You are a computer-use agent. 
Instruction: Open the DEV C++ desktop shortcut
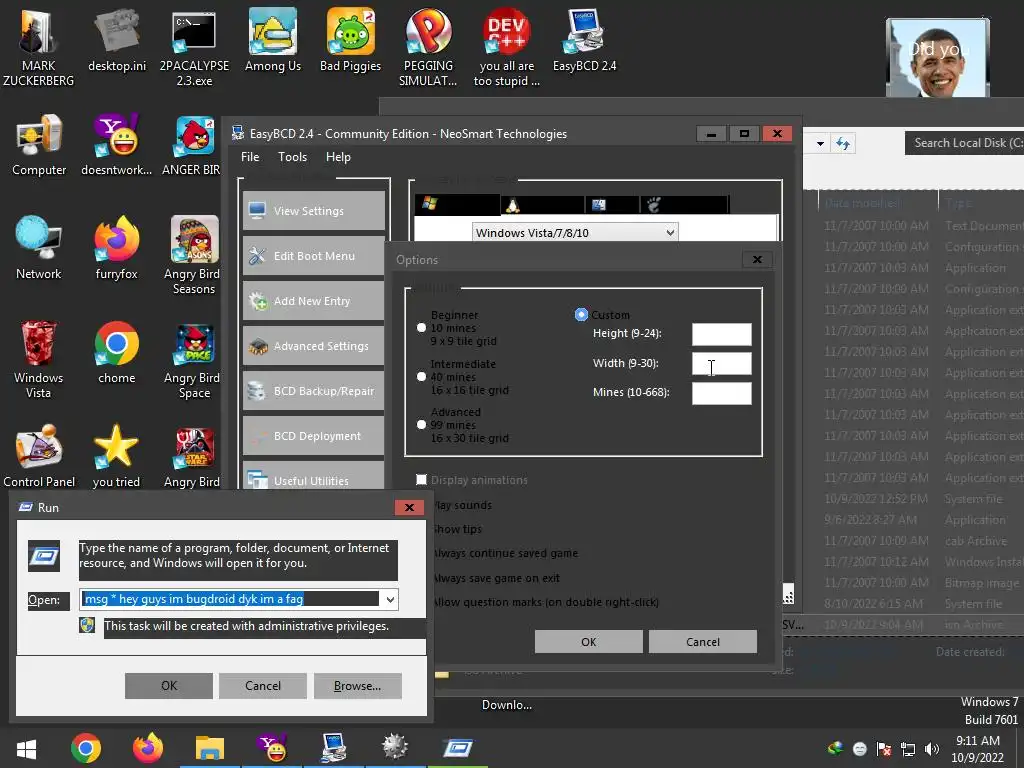click(x=507, y=47)
